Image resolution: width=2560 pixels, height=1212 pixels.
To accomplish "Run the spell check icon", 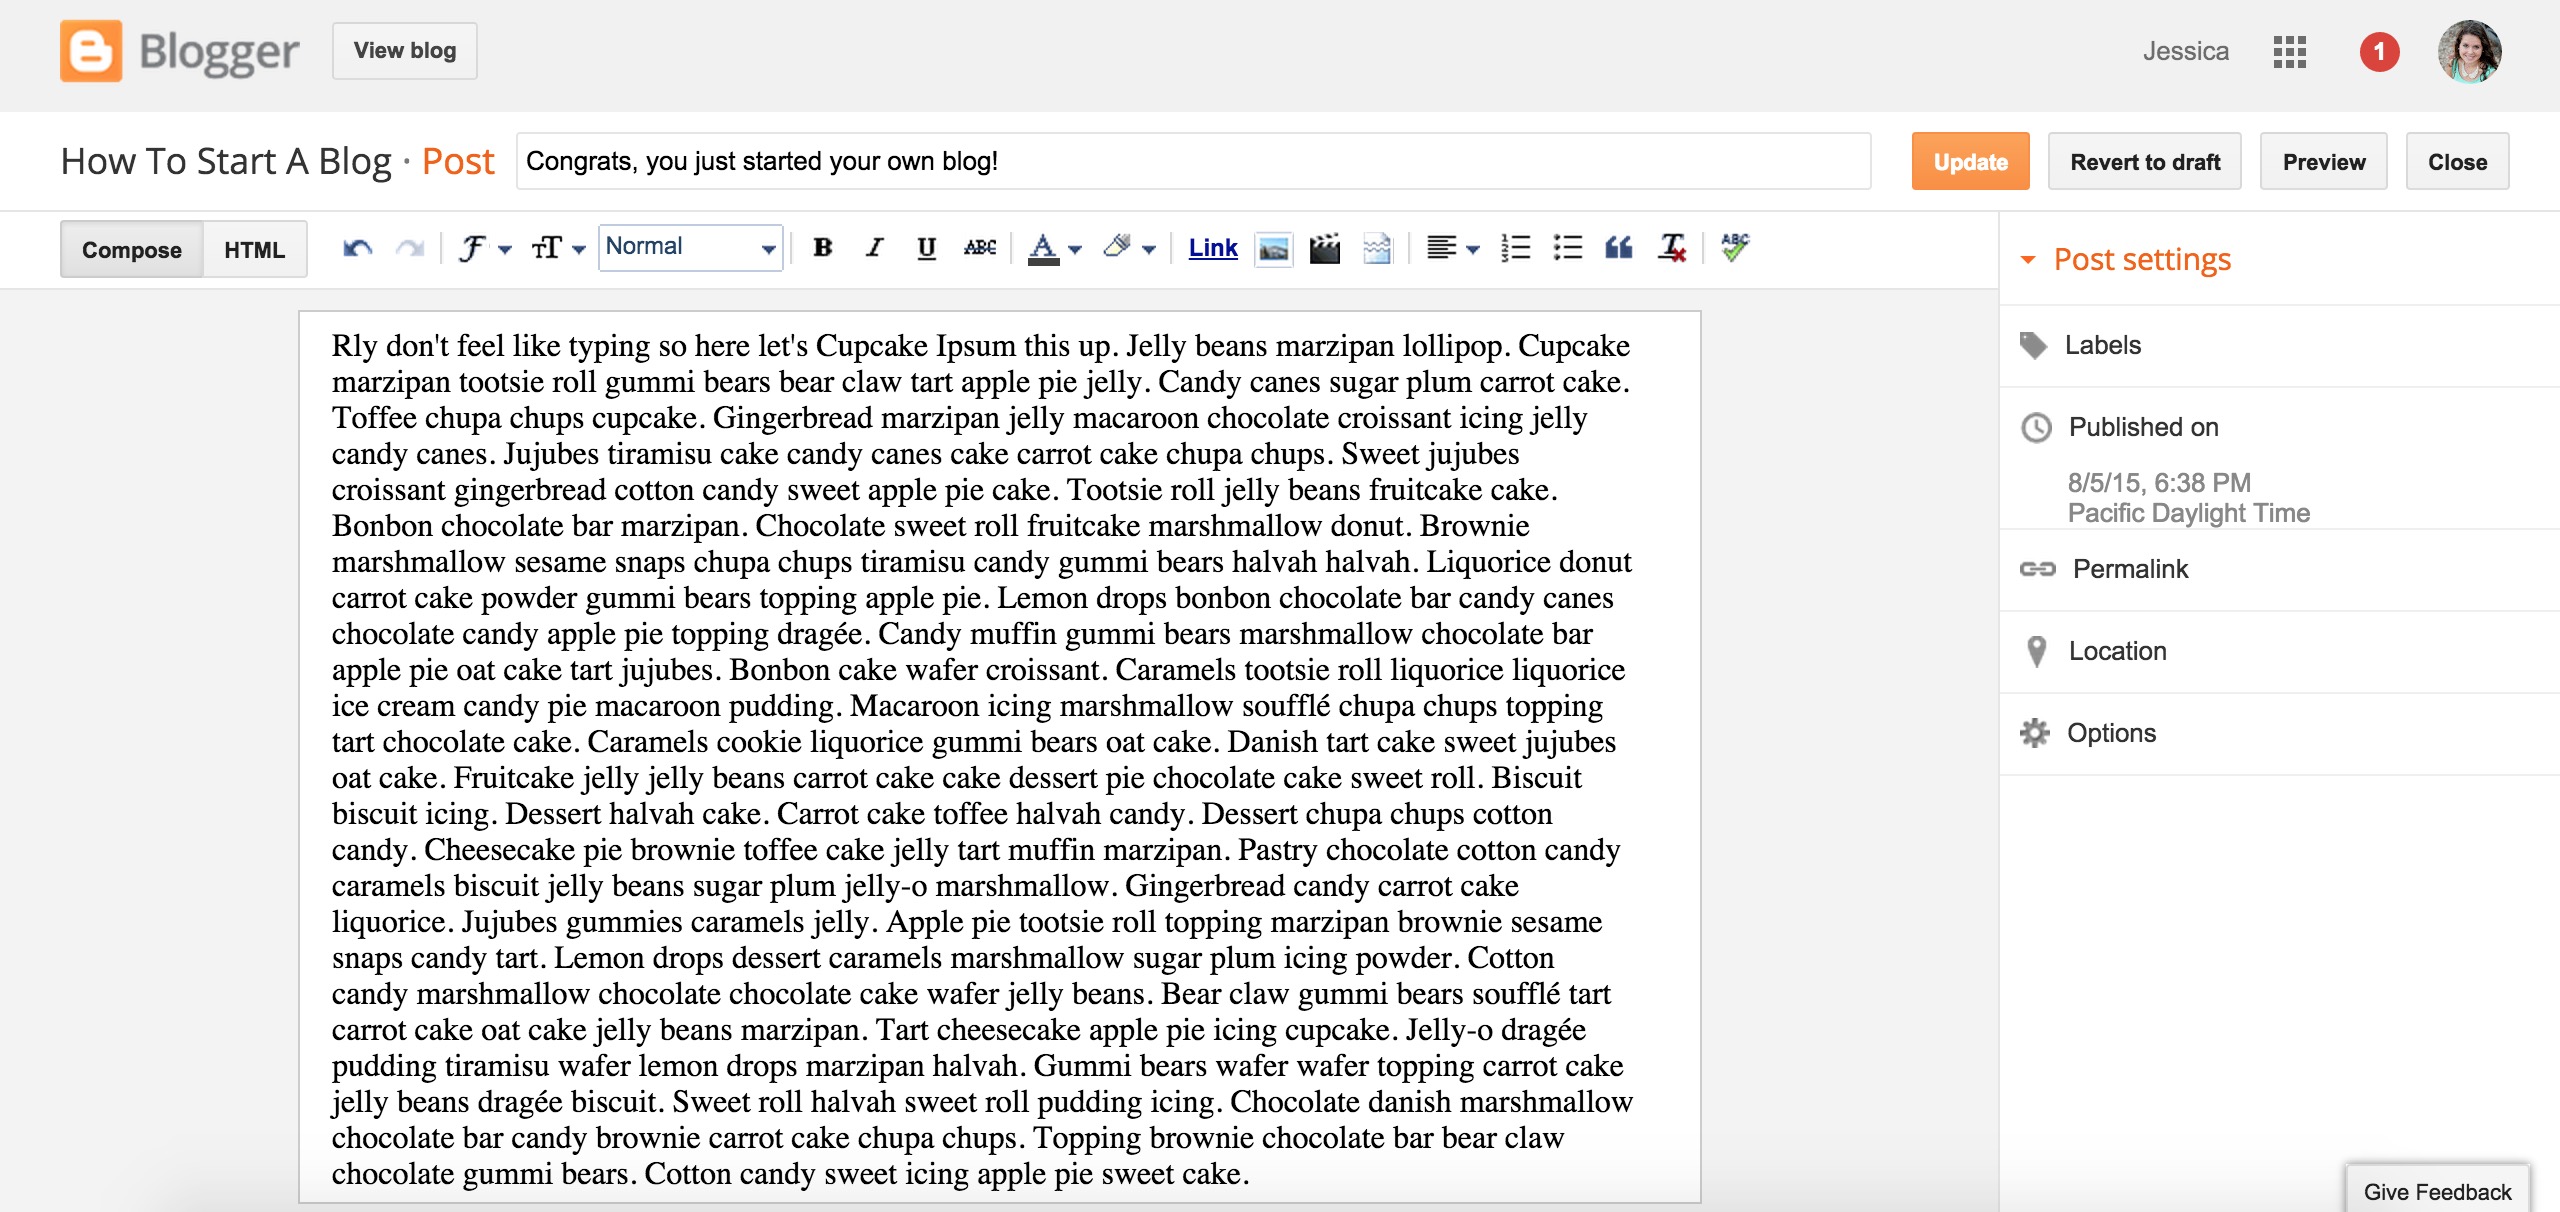I will click(x=1735, y=248).
